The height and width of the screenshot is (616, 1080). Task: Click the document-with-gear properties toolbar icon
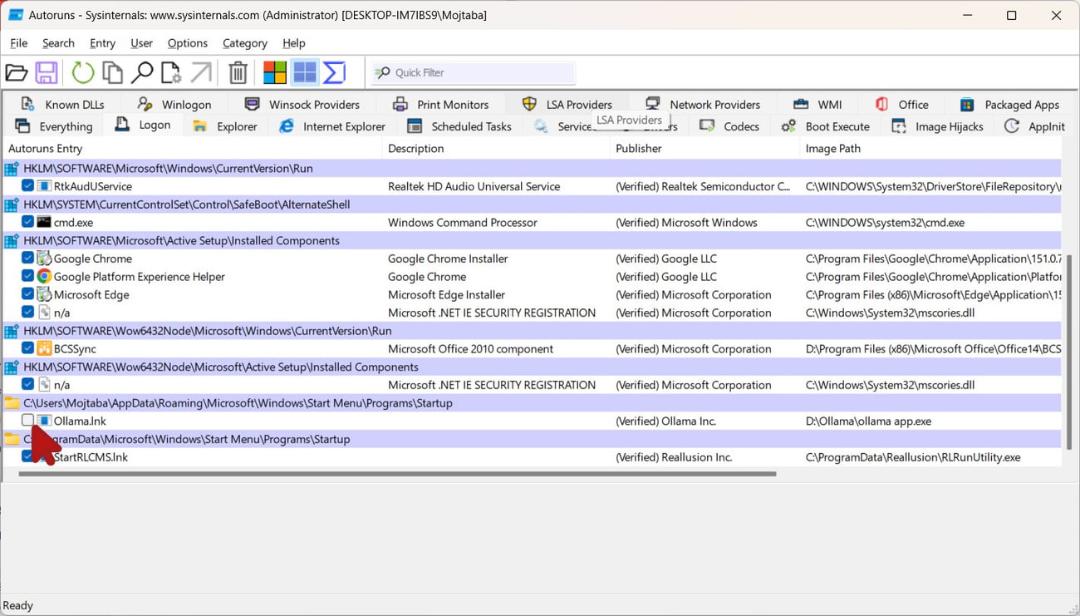(171, 72)
